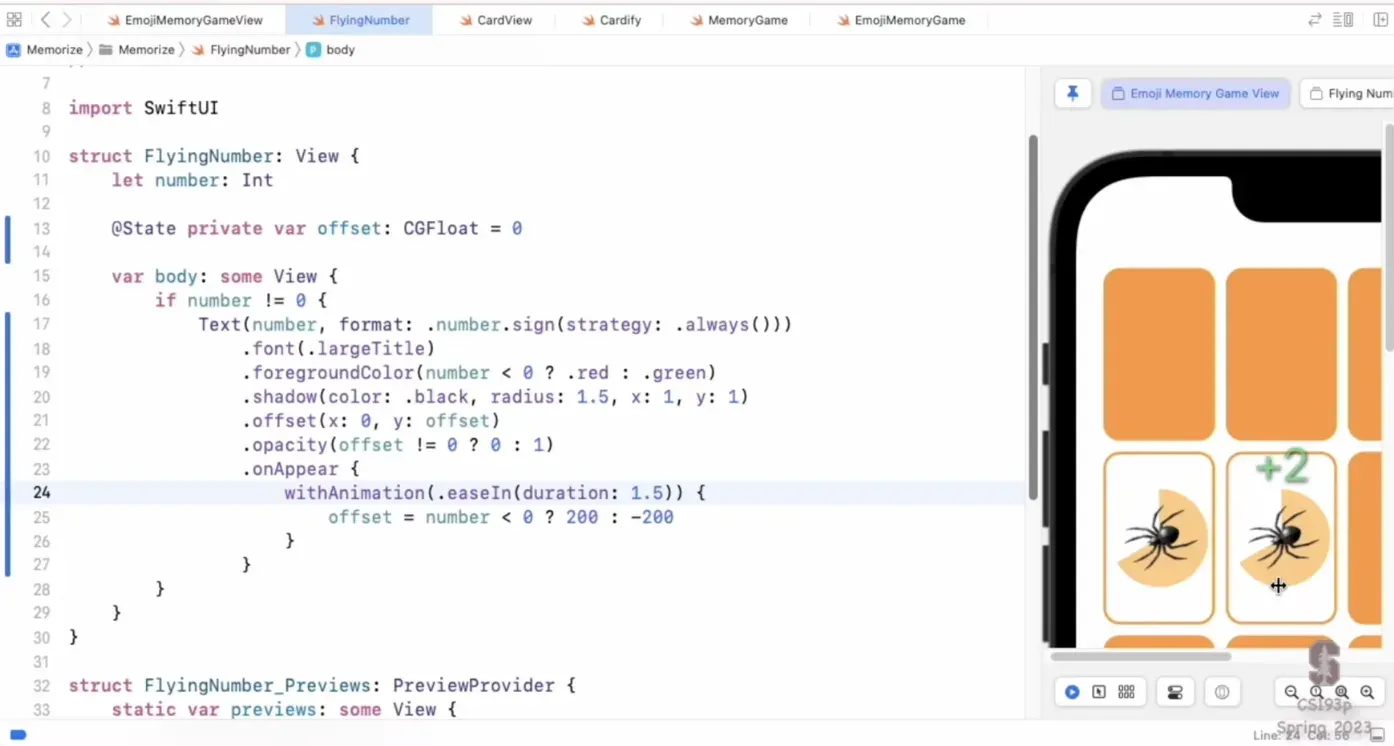Start the live preview mode
The width and height of the screenshot is (1394, 746).
pos(1072,692)
